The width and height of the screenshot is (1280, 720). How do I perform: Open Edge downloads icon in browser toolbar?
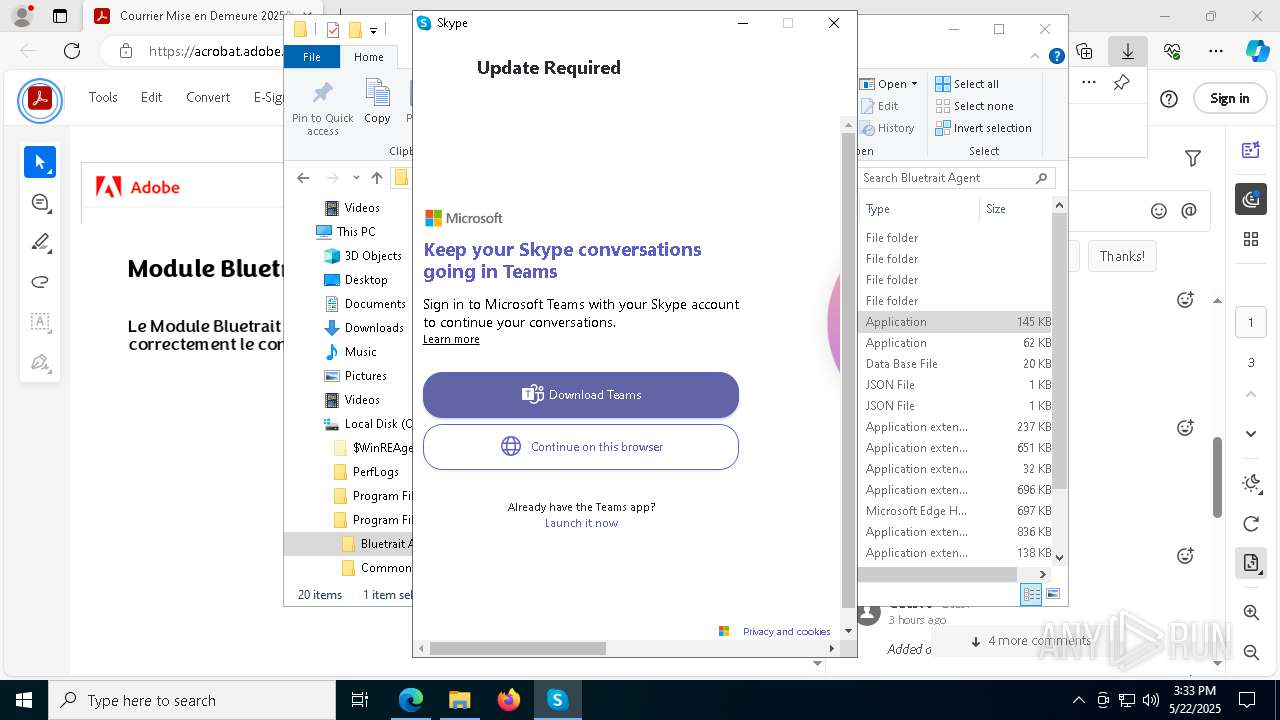[1128, 50]
